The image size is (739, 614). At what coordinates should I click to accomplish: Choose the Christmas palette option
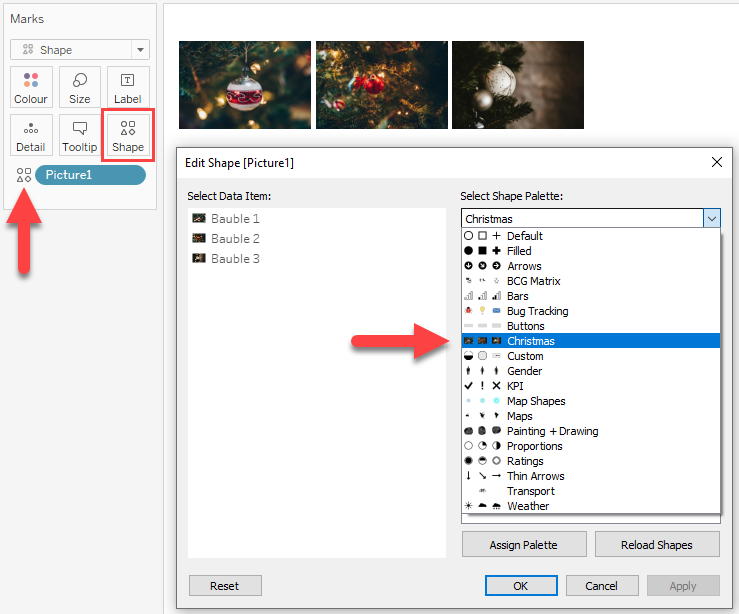click(530, 341)
